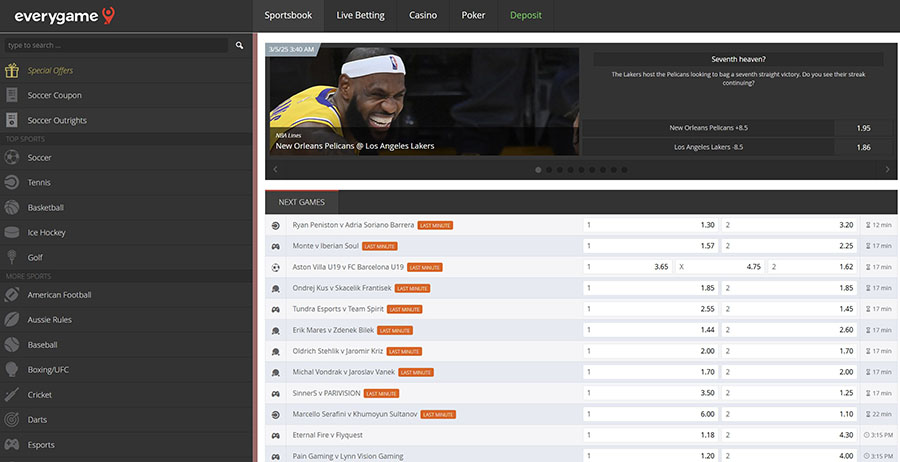Click gamepad icon beside Tundra Esports match
The height and width of the screenshot is (462, 900).
pyautogui.click(x=276, y=309)
